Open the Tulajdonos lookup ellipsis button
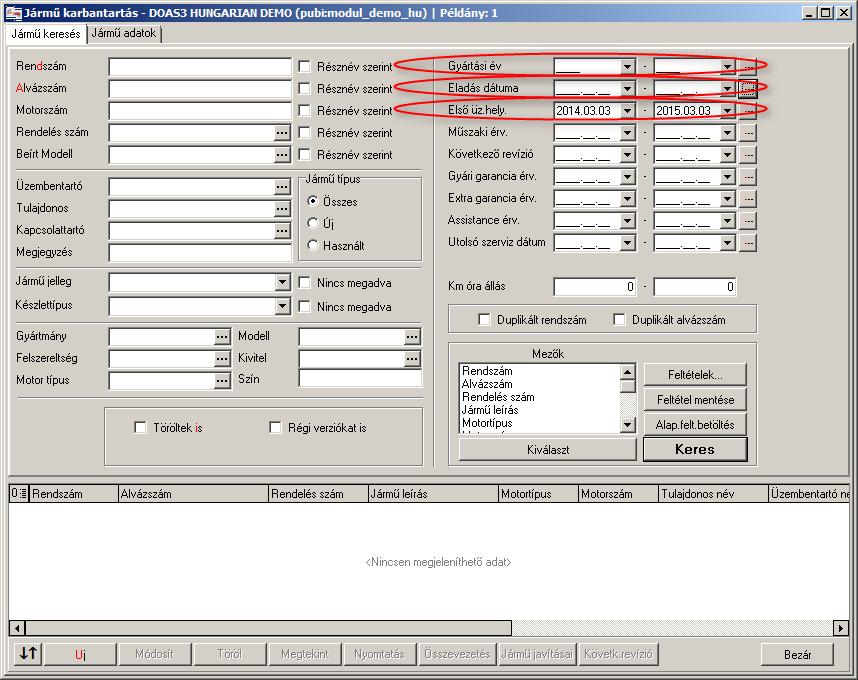This screenshot has height=680, width=858. (282, 208)
